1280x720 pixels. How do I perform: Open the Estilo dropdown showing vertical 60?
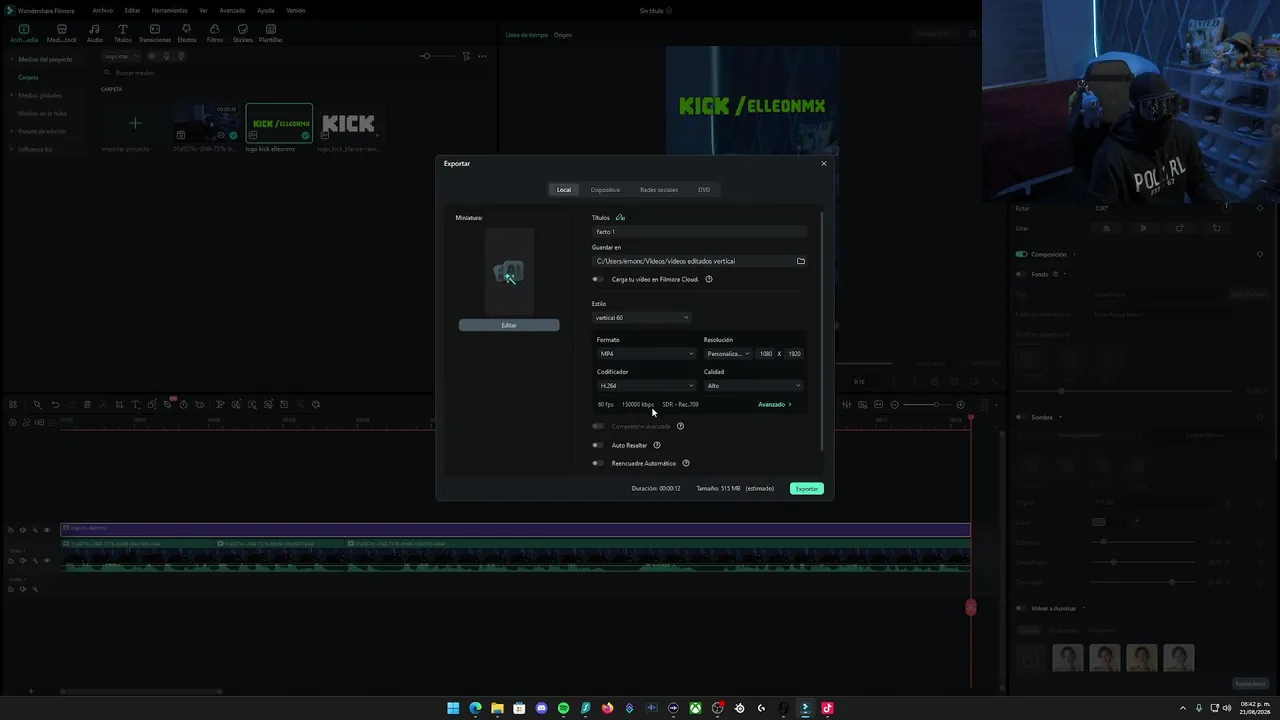pyautogui.click(x=642, y=318)
